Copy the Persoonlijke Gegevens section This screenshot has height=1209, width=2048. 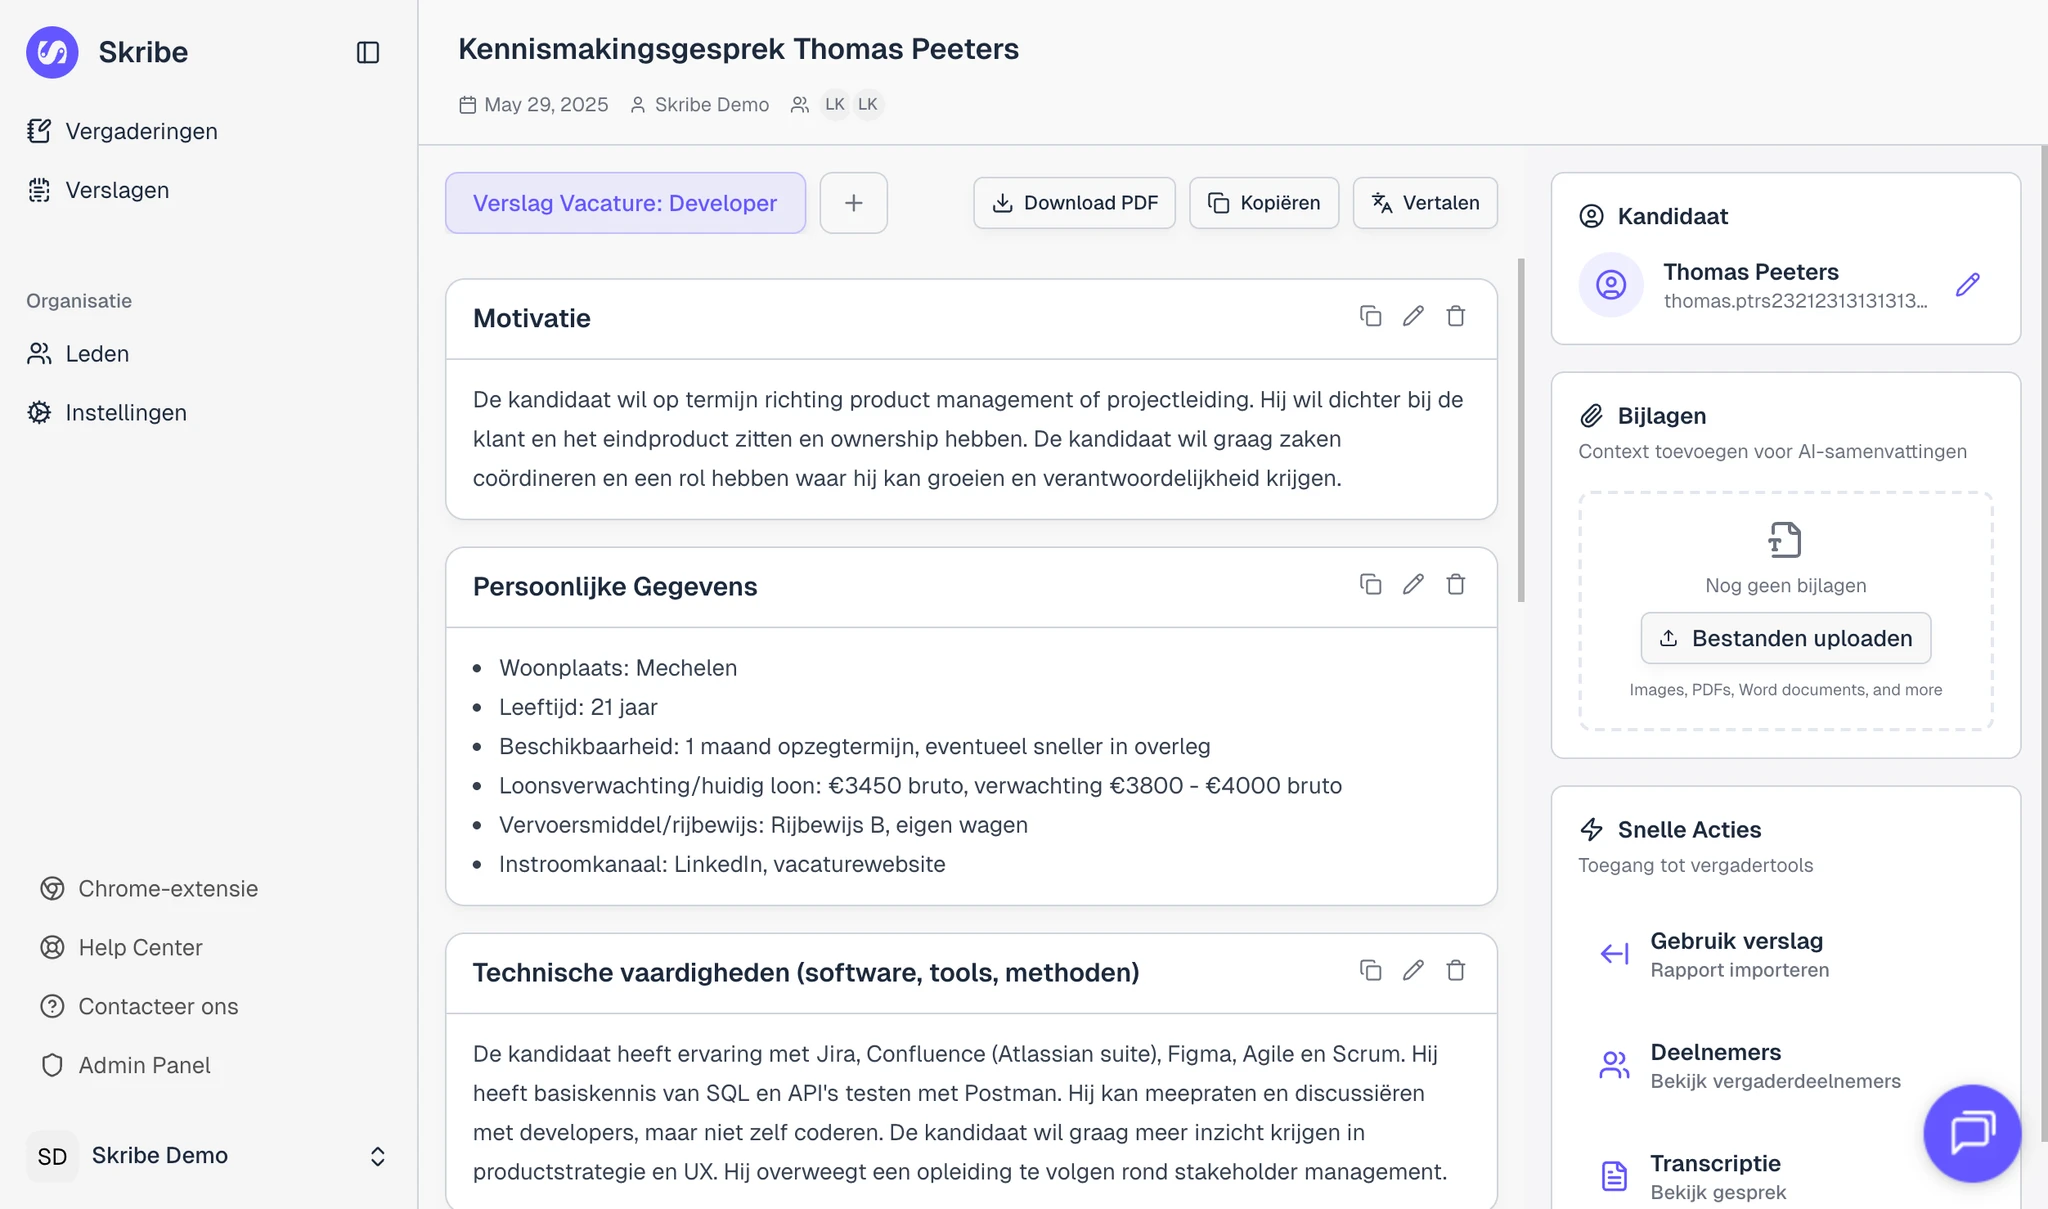click(1370, 584)
